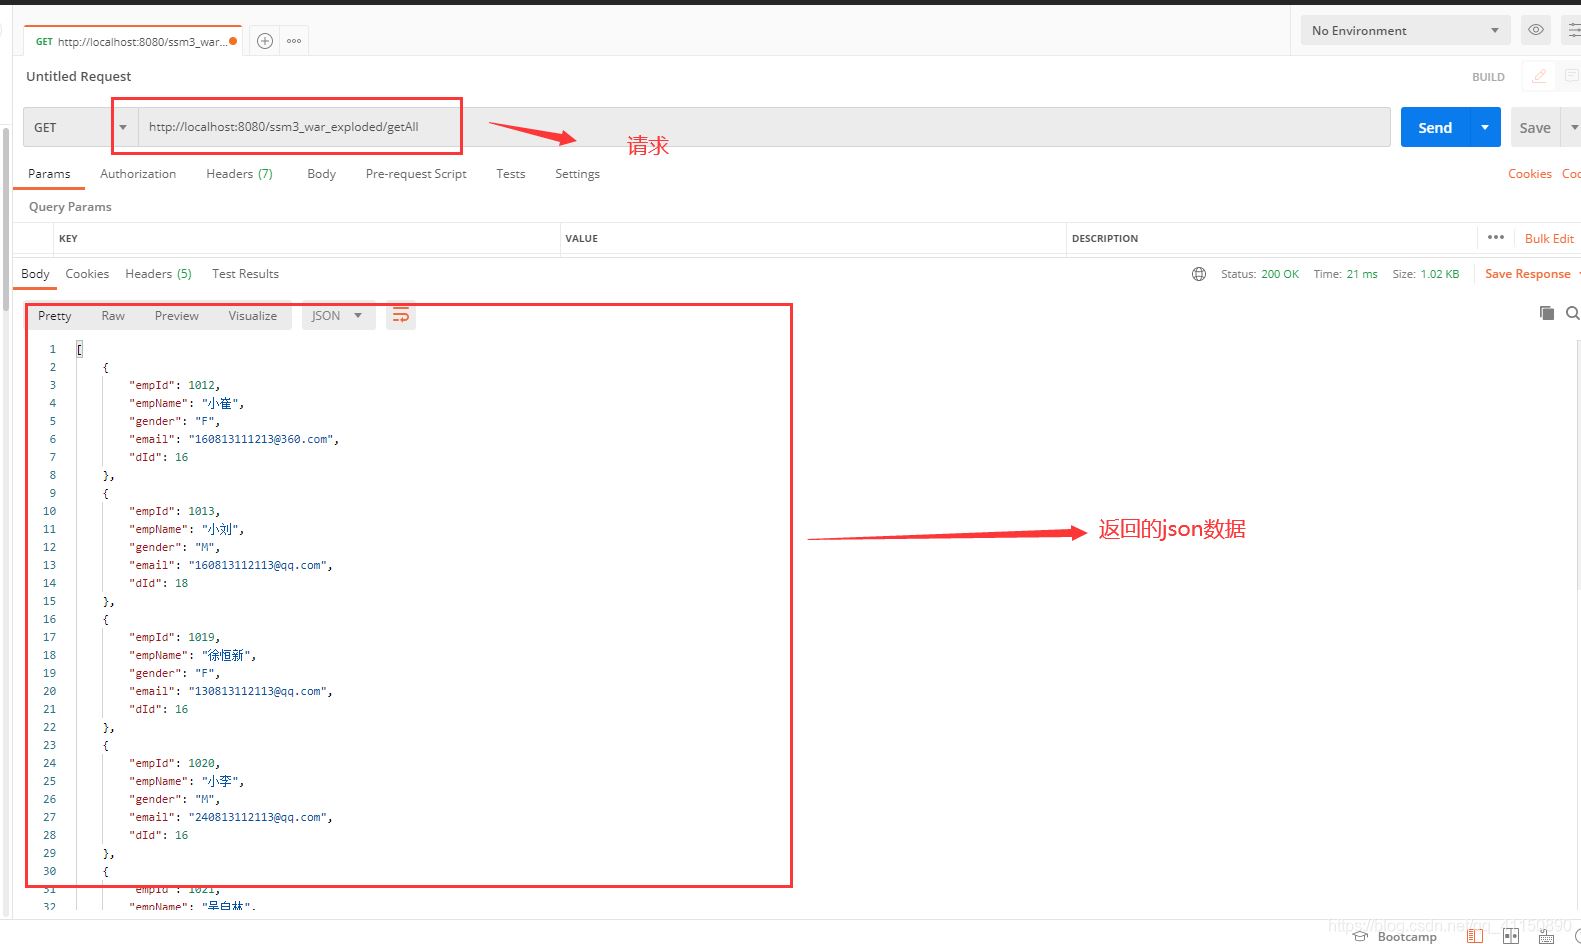Open the tab options three-dot menu
Viewport: 1581px width, 944px height.
tap(294, 41)
